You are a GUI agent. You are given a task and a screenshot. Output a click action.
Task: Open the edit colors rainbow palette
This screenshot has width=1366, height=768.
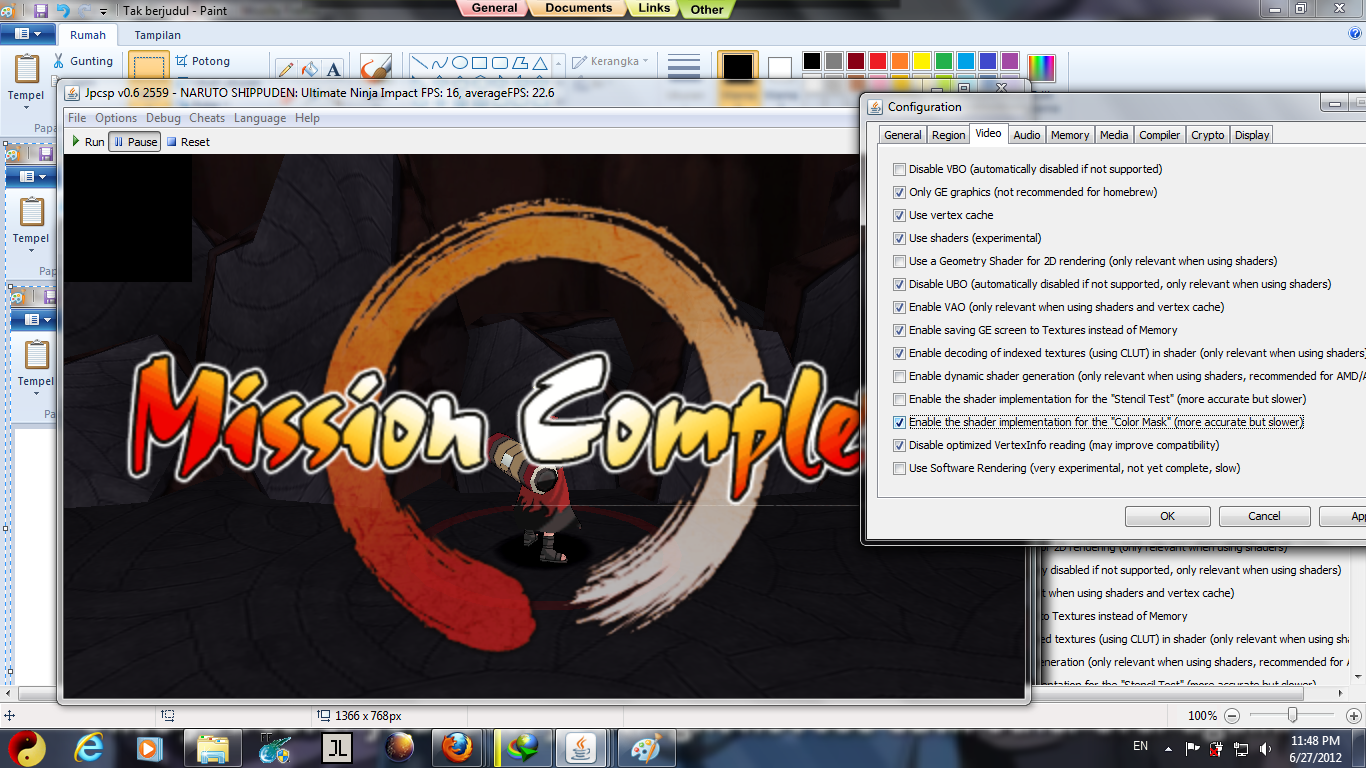click(x=1041, y=67)
